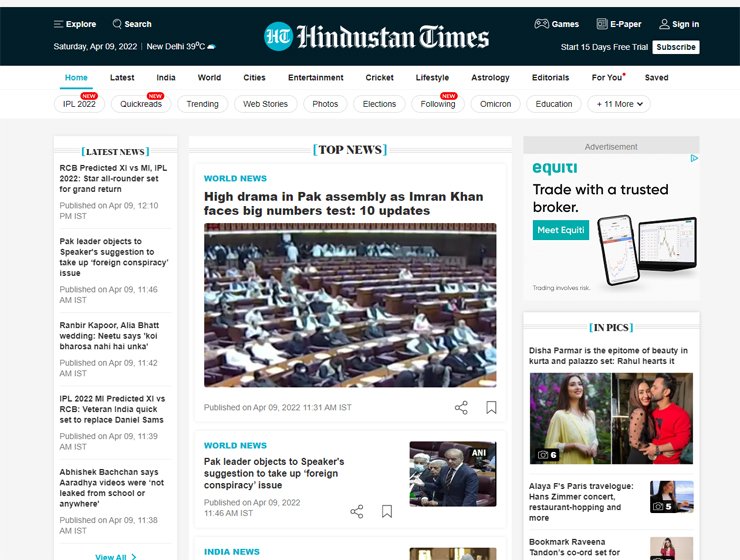
Task: Open the E-Paper icon
Action: pyautogui.click(x=602, y=24)
